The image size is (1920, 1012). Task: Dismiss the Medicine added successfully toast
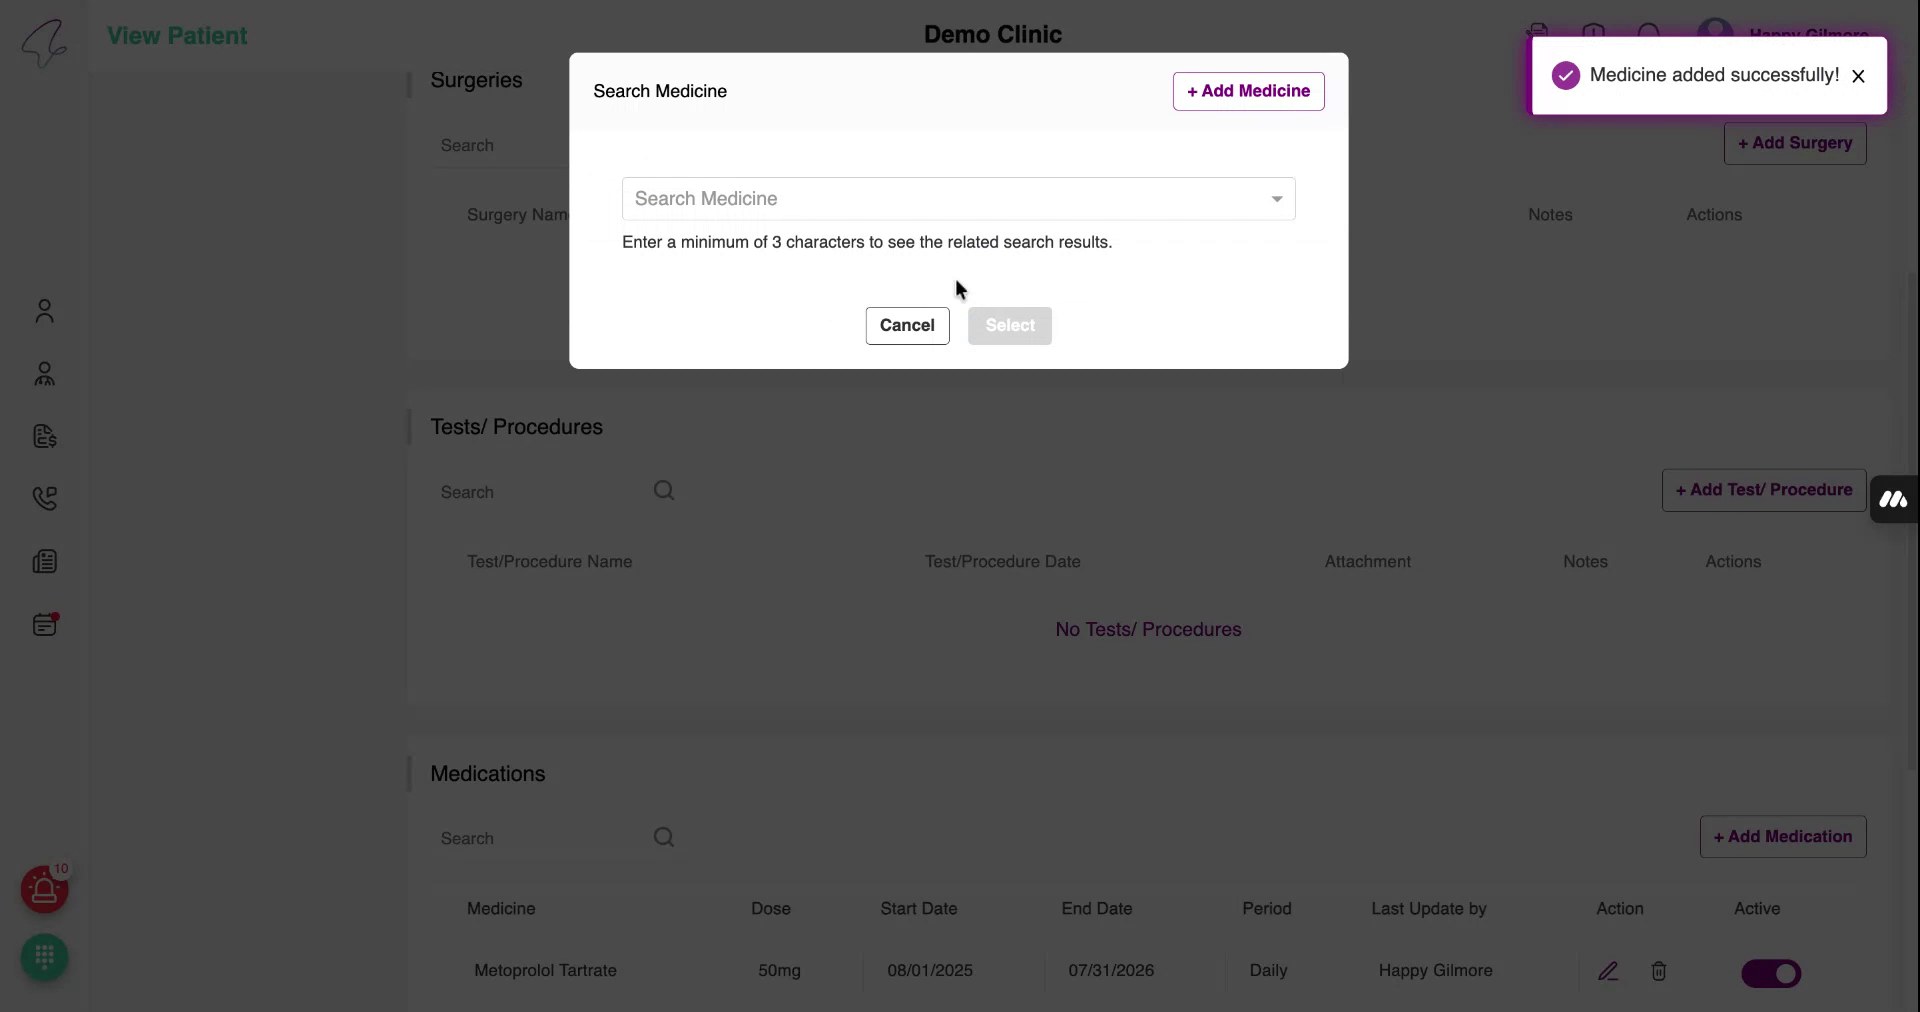point(1859,75)
